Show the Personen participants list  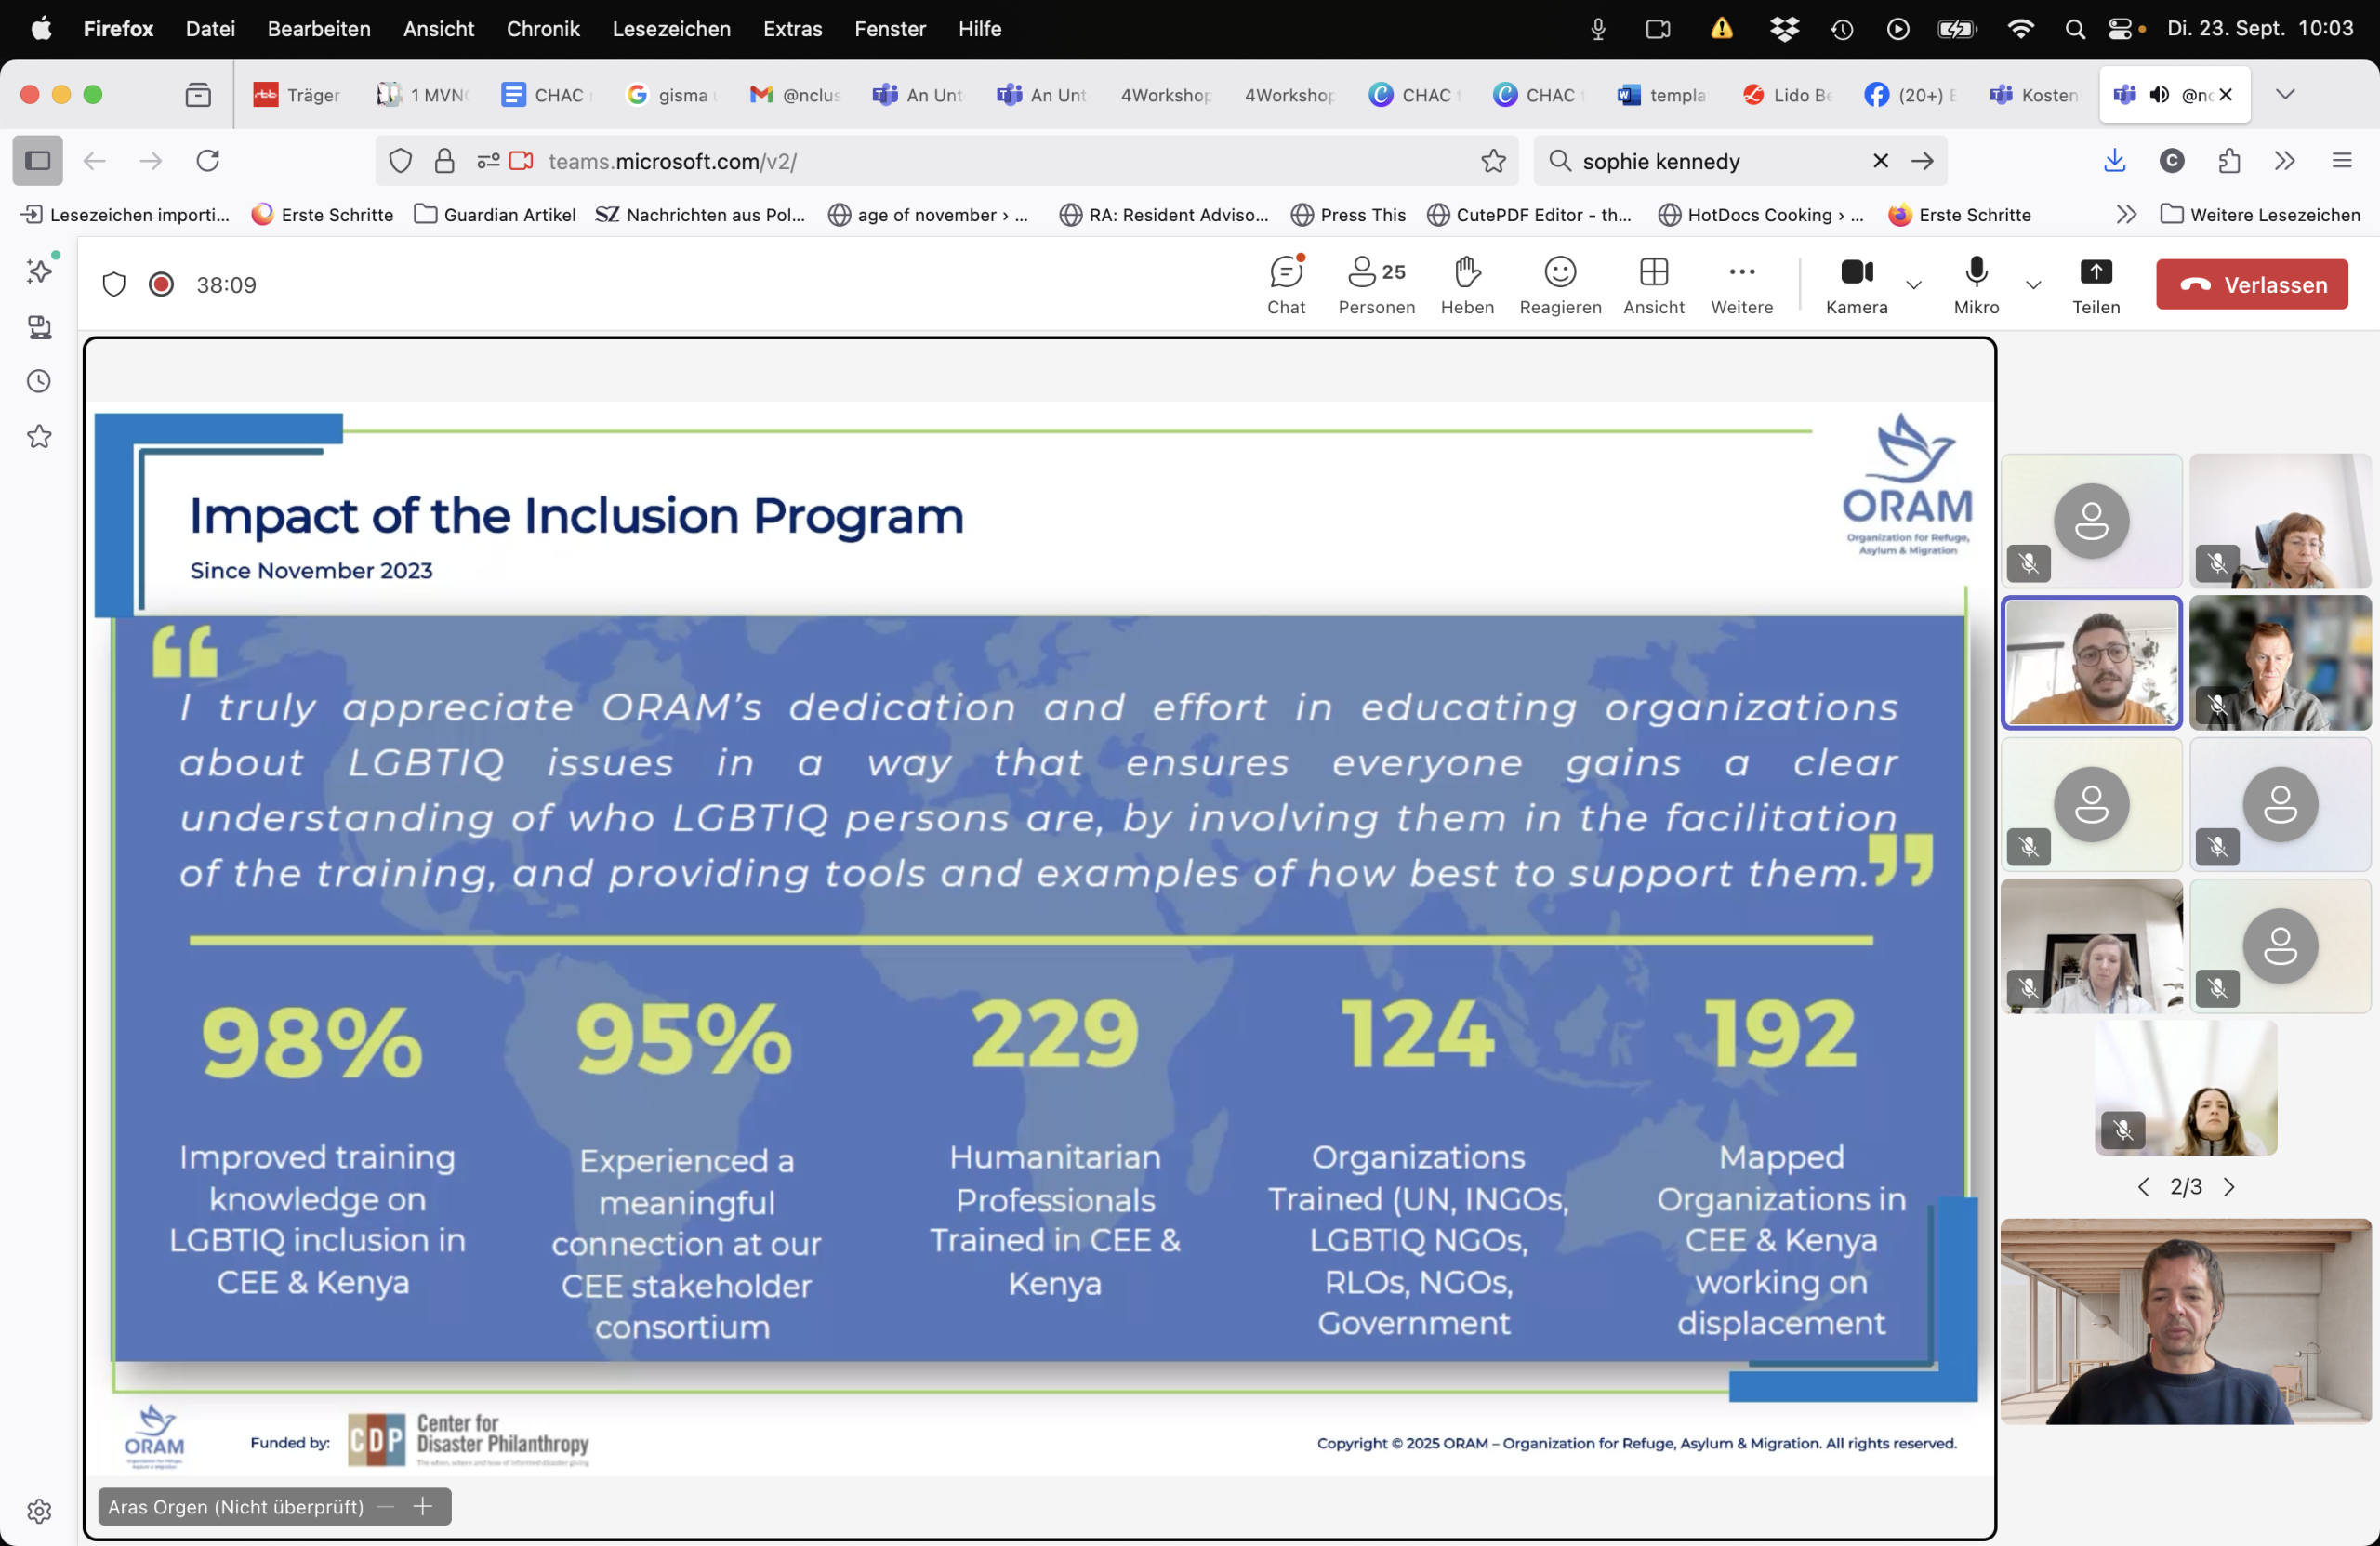[1376, 285]
